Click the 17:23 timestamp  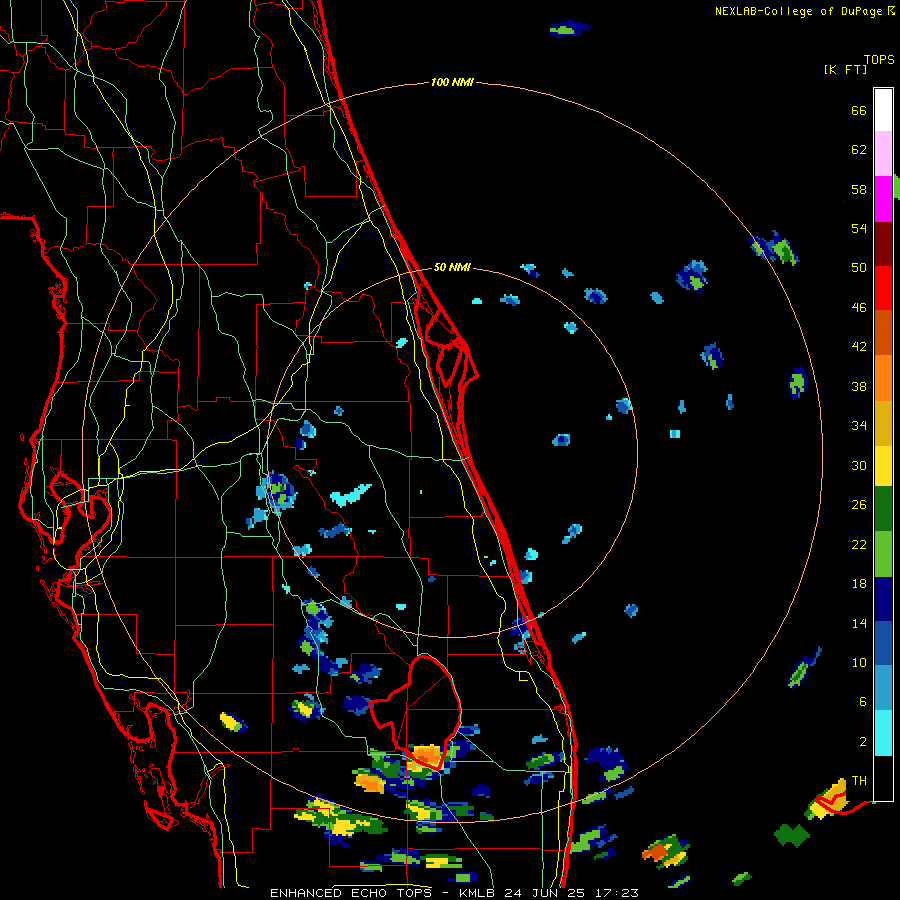click(616, 893)
